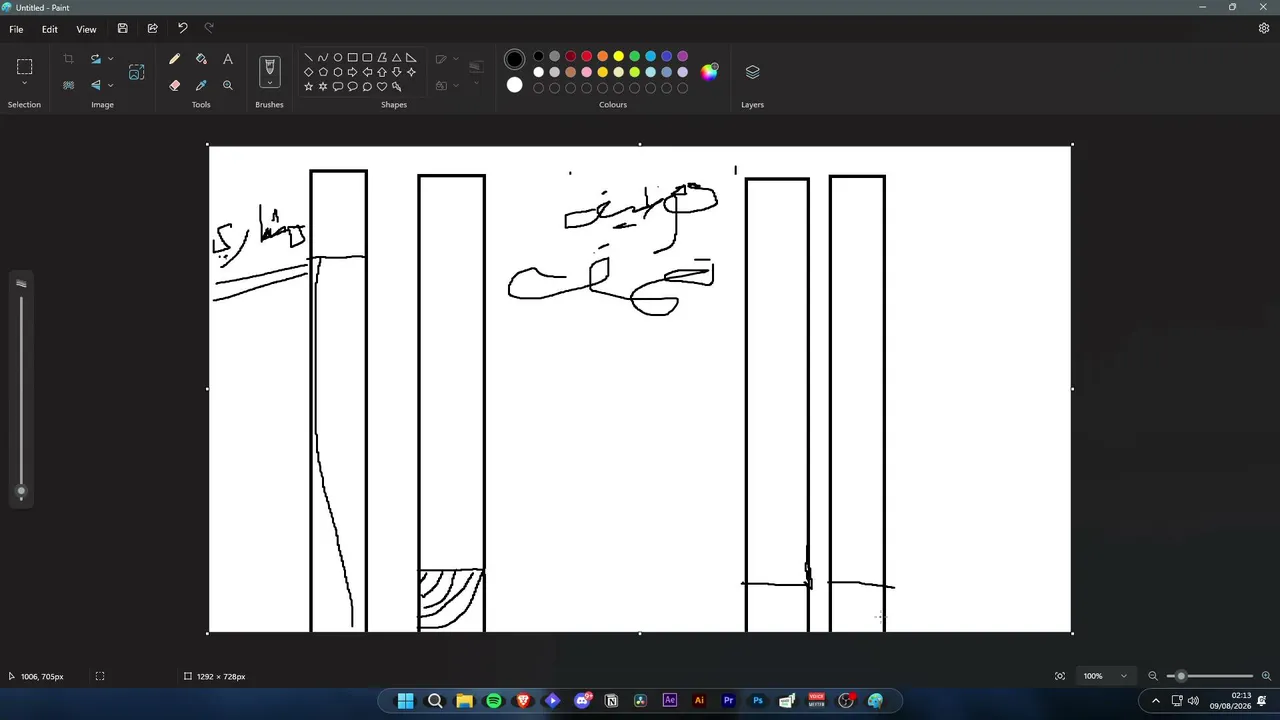Pick the purple colour swatch
Viewport: 1280px width, 720px height.
pos(682,56)
